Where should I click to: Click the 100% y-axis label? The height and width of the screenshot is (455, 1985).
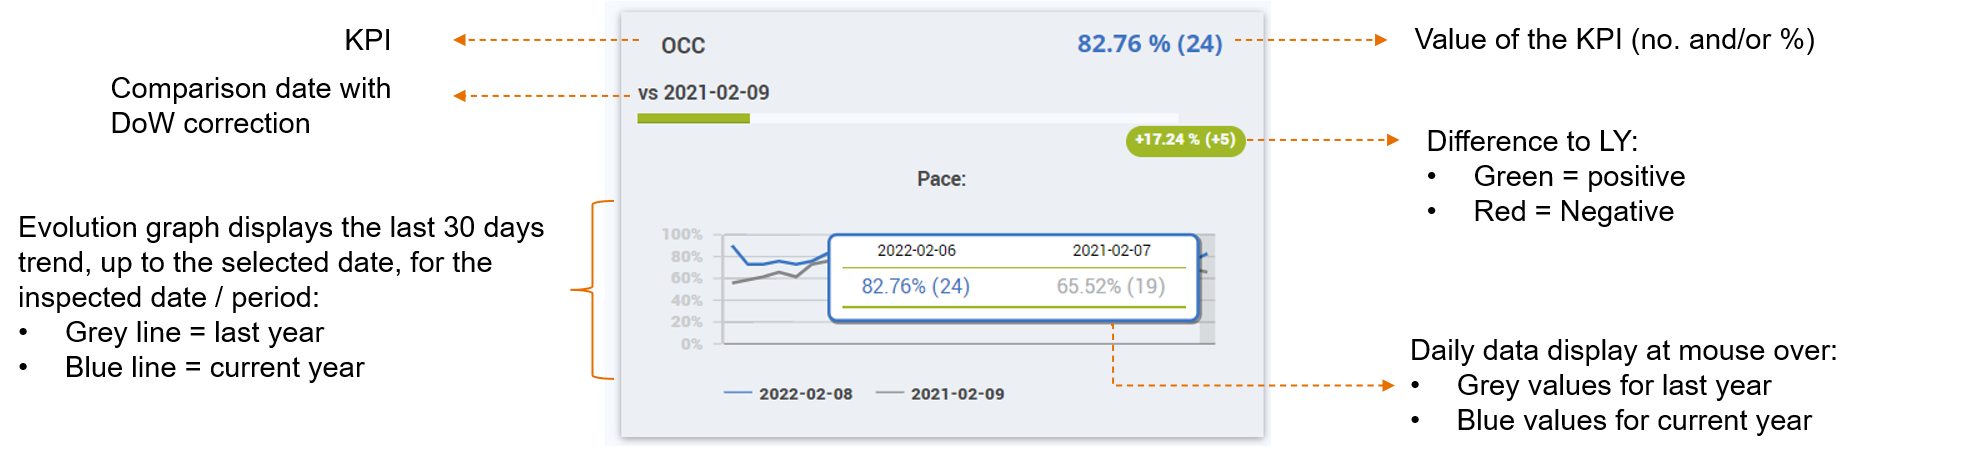click(682, 234)
